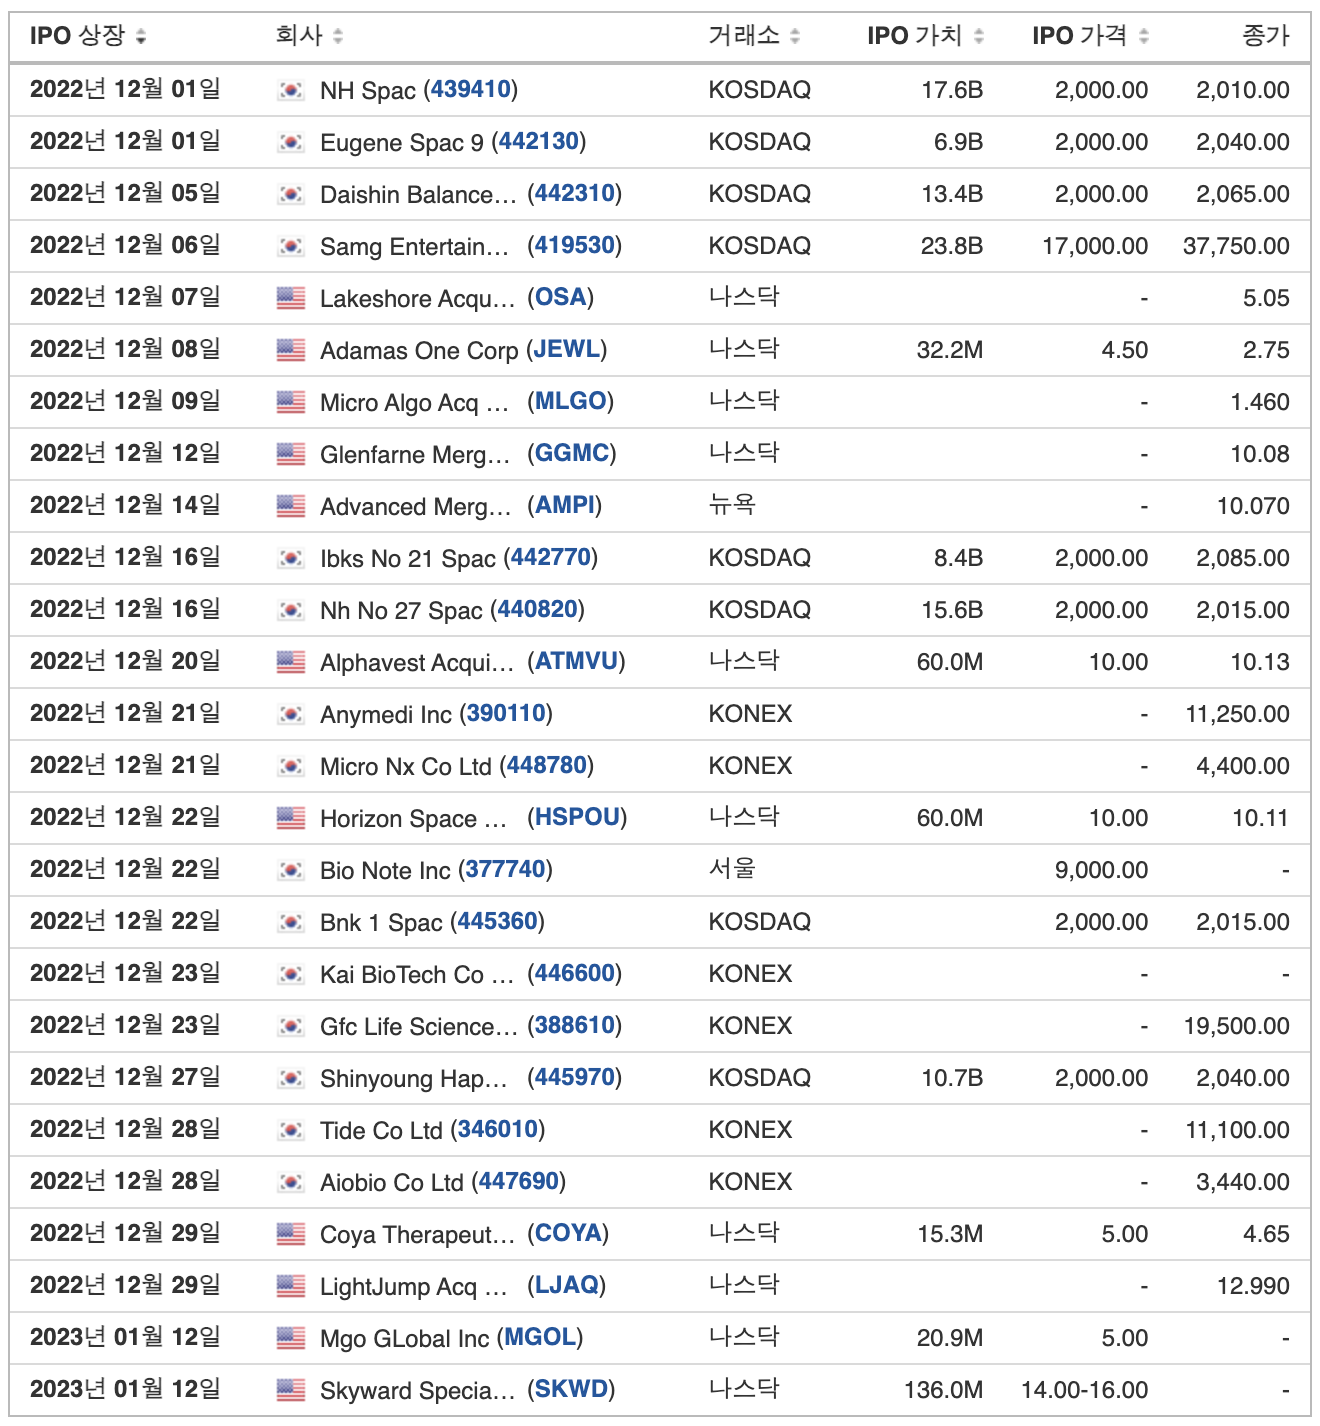Viewport: 1320px width, 1426px height.
Task: Sort by IPO 가치 column arrows
Action: click(x=979, y=37)
